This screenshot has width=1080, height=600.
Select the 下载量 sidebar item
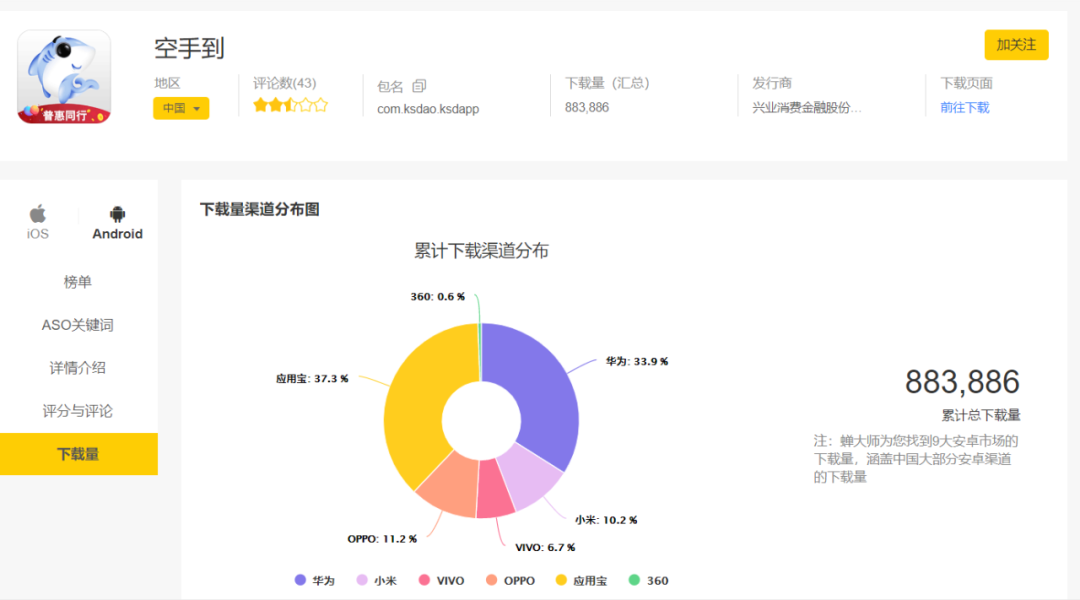point(79,454)
